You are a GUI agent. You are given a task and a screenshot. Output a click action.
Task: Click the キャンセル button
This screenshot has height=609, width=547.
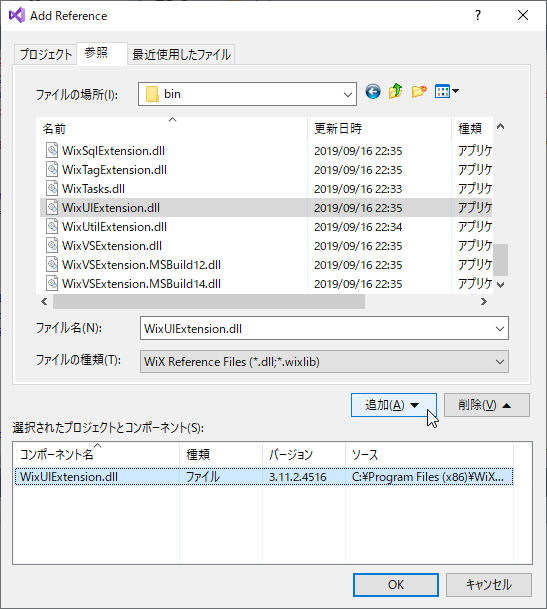489,585
